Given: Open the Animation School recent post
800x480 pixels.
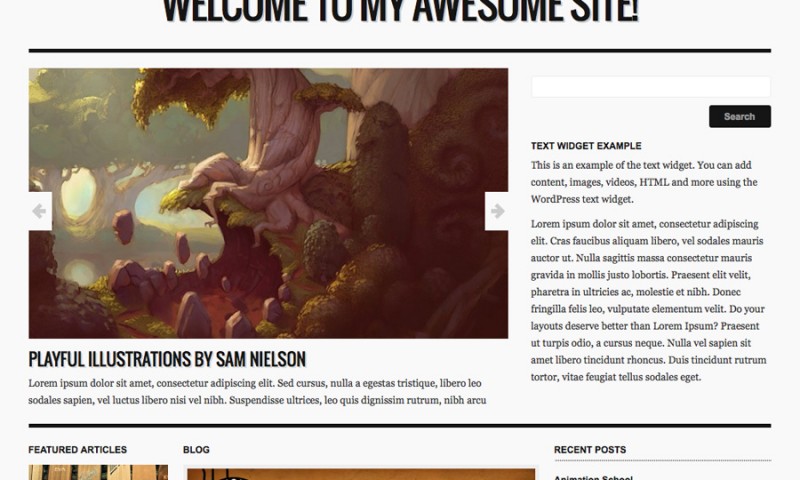Looking at the screenshot, I should (x=593, y=477).
